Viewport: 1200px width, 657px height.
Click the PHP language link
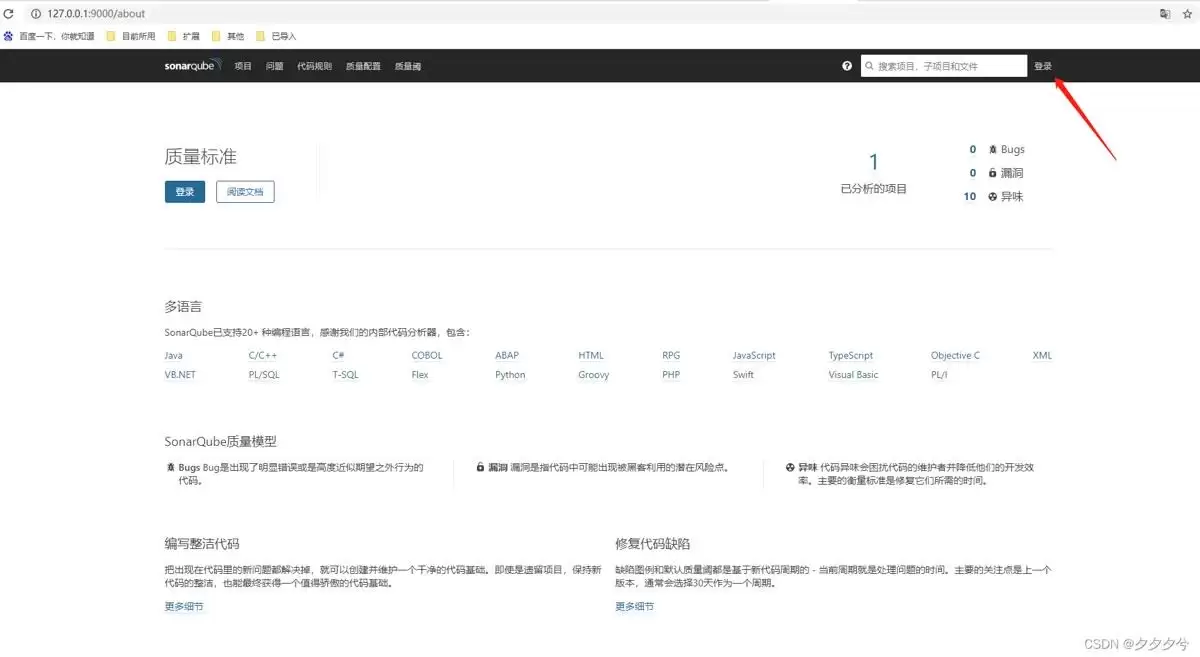click(671, 375)
